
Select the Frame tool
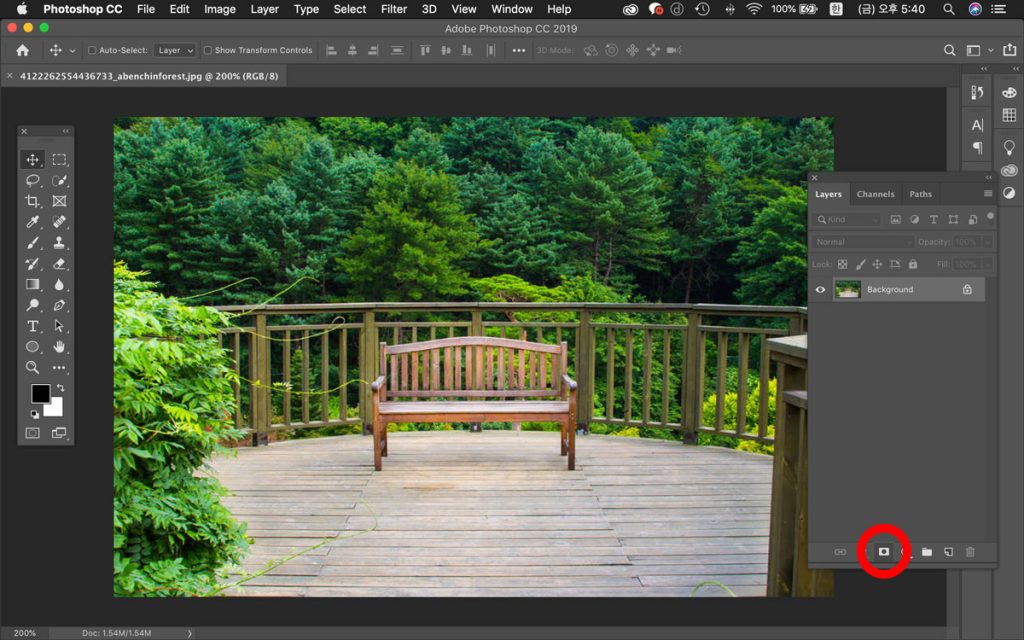pos(59,201)
